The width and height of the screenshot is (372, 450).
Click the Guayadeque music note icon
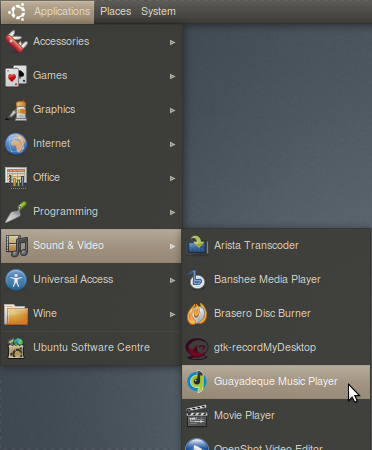point(197,382)
